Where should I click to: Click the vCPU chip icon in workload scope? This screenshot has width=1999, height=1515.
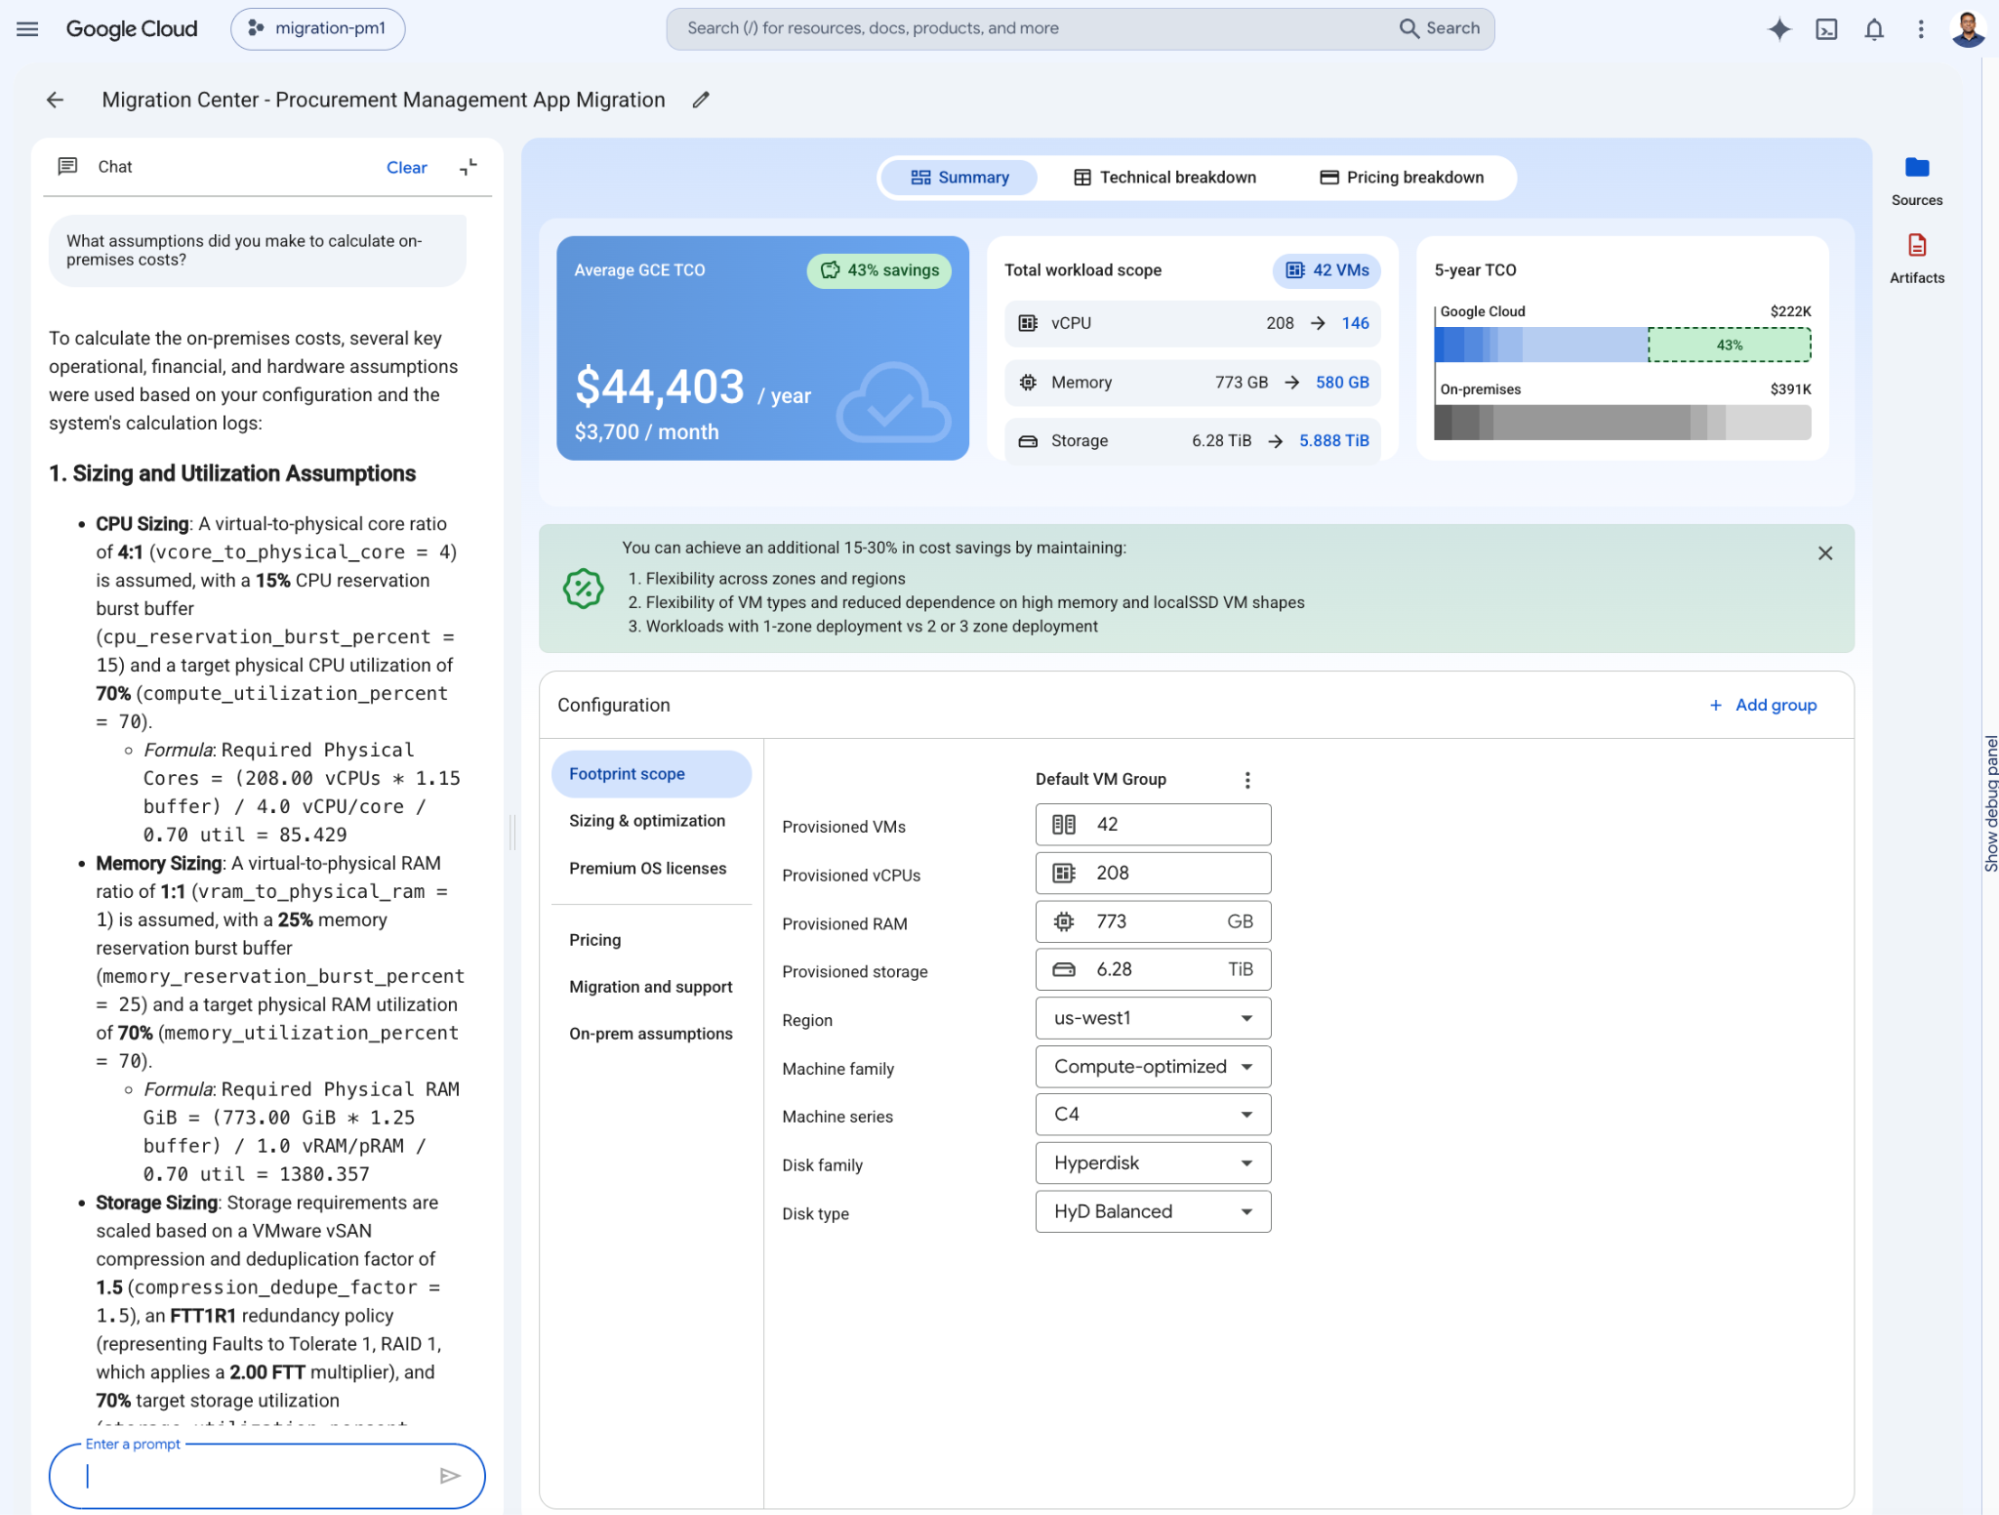coord(1027,323)
